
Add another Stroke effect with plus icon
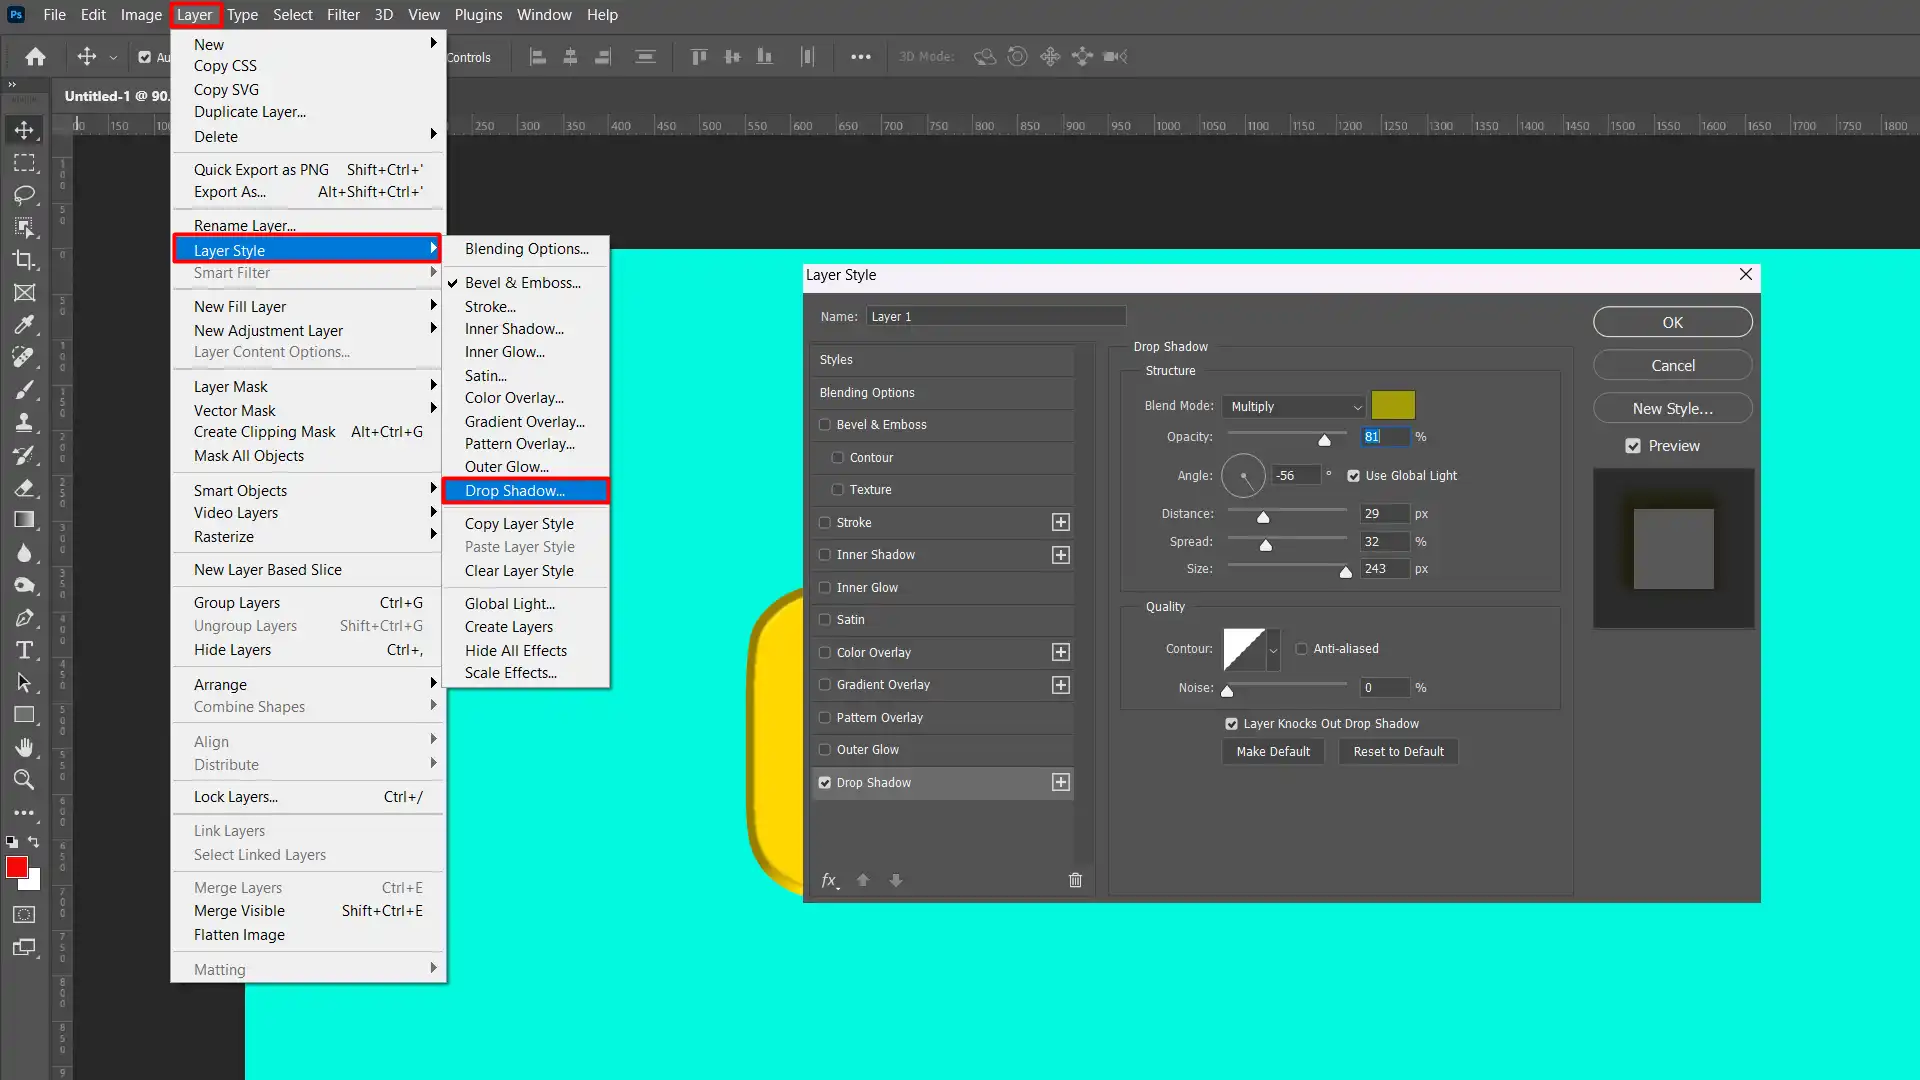click(1061, 522)
